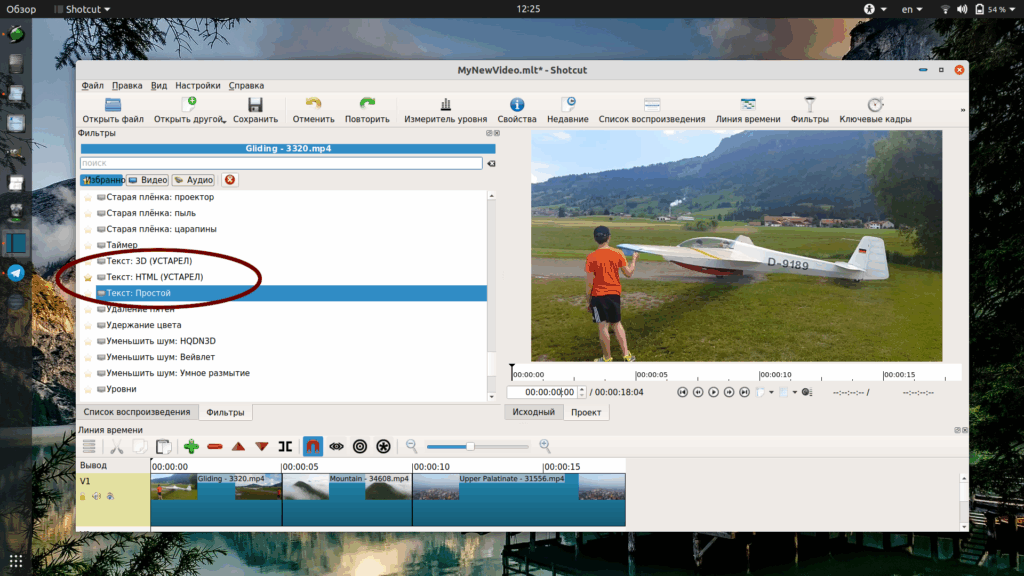Toggle favorite star for Текст: HTML filter
1024x576 pixels.
coord(88,278)
